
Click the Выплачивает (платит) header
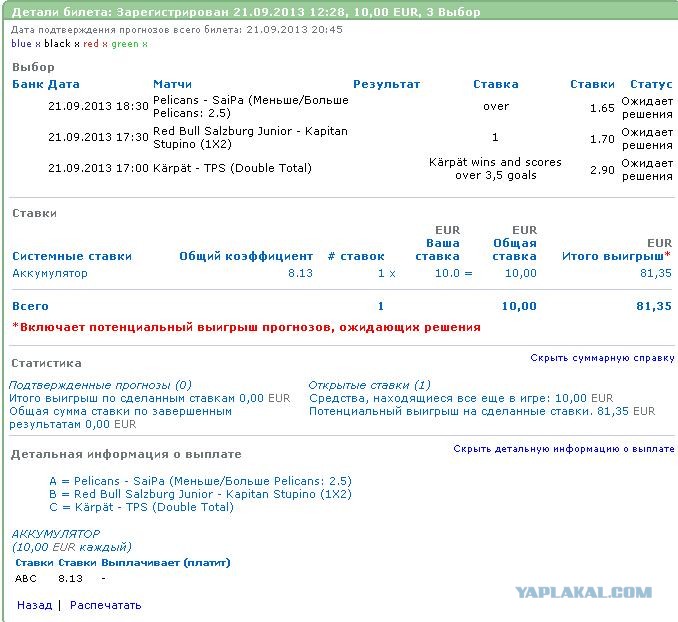pyautogui.click(x=166, y=563)
